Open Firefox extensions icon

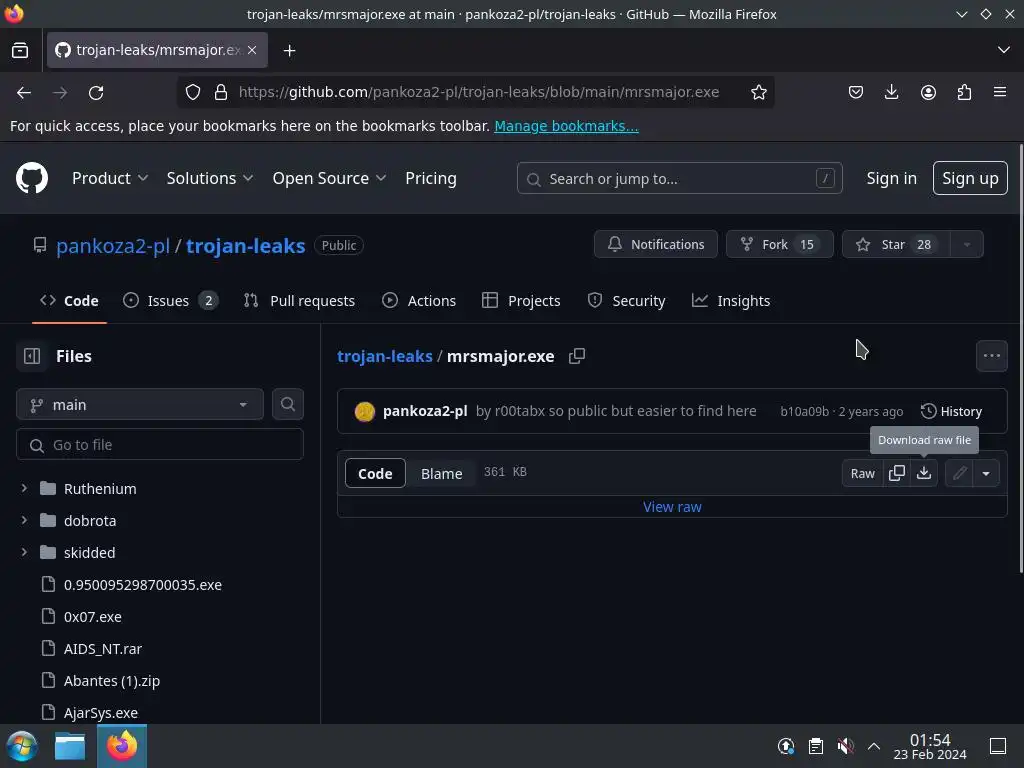(964, 92)
